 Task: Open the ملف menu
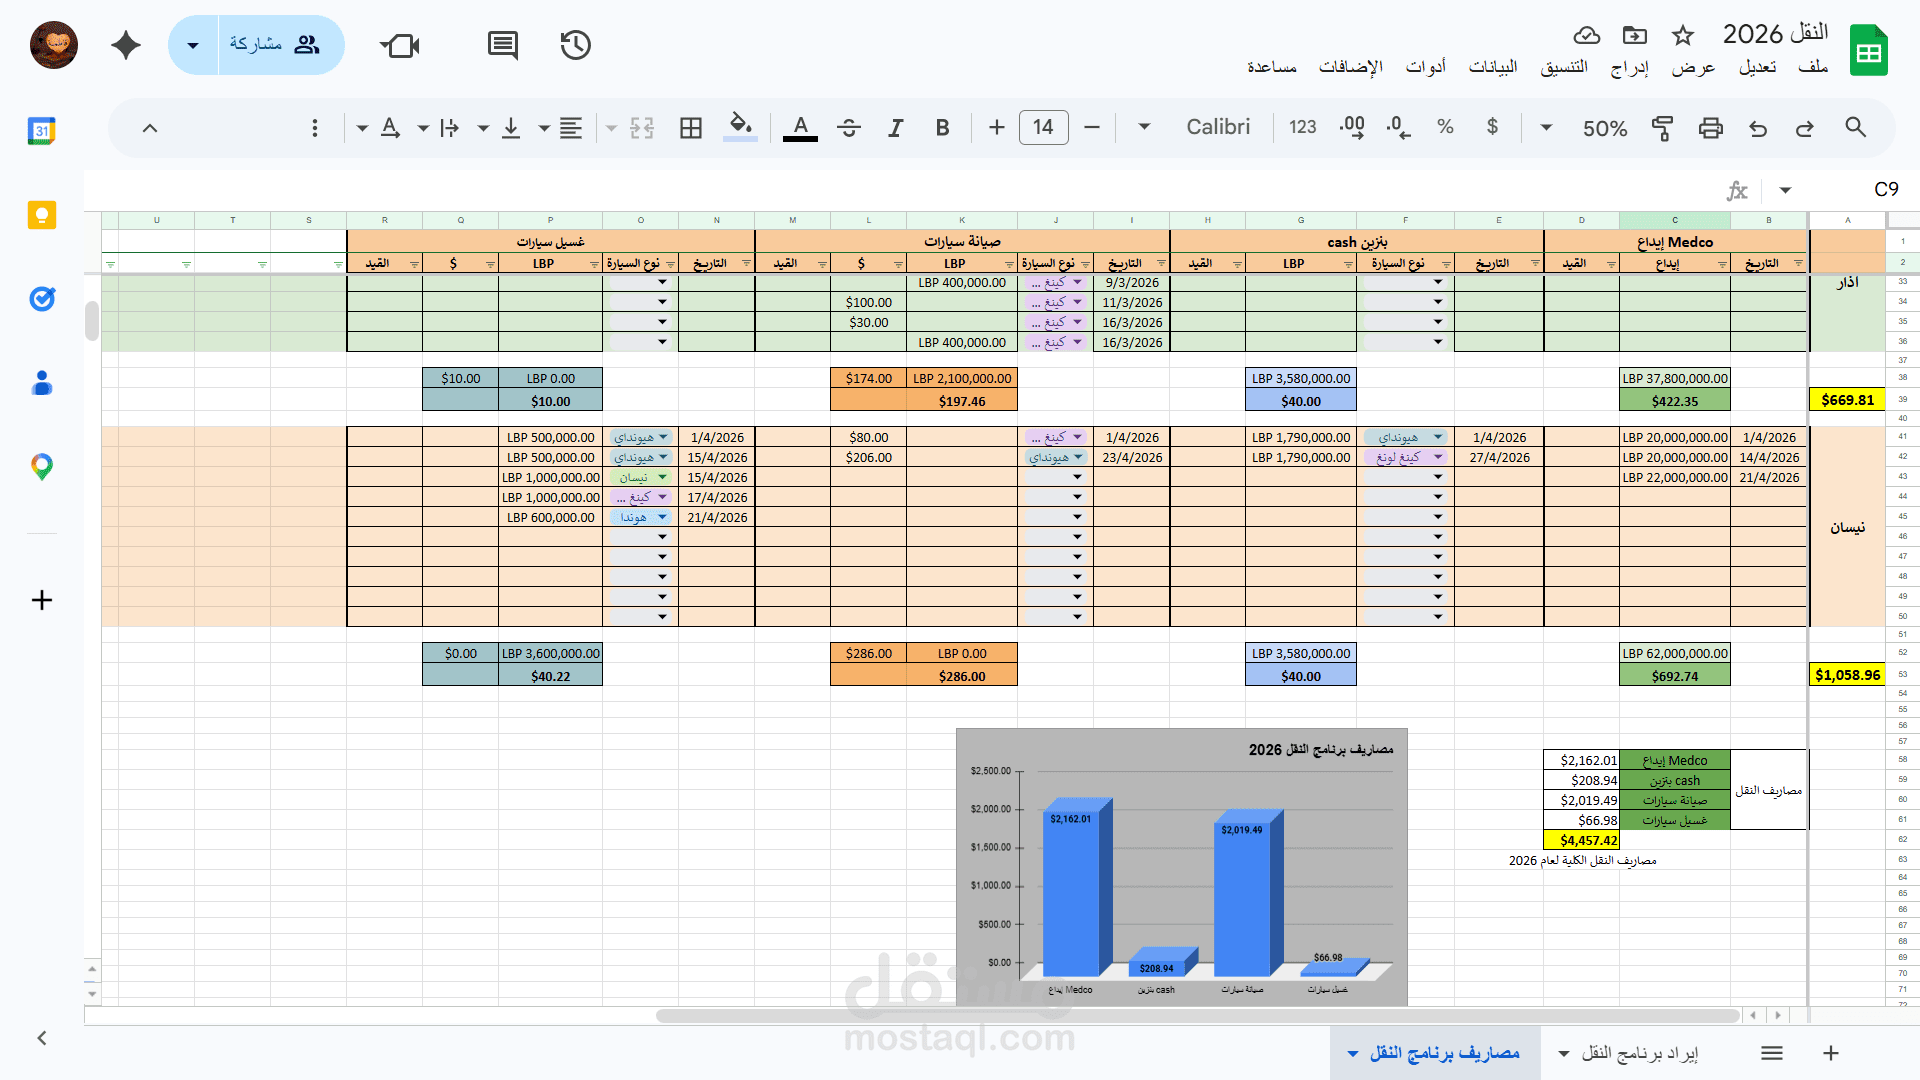point(1813,67)
